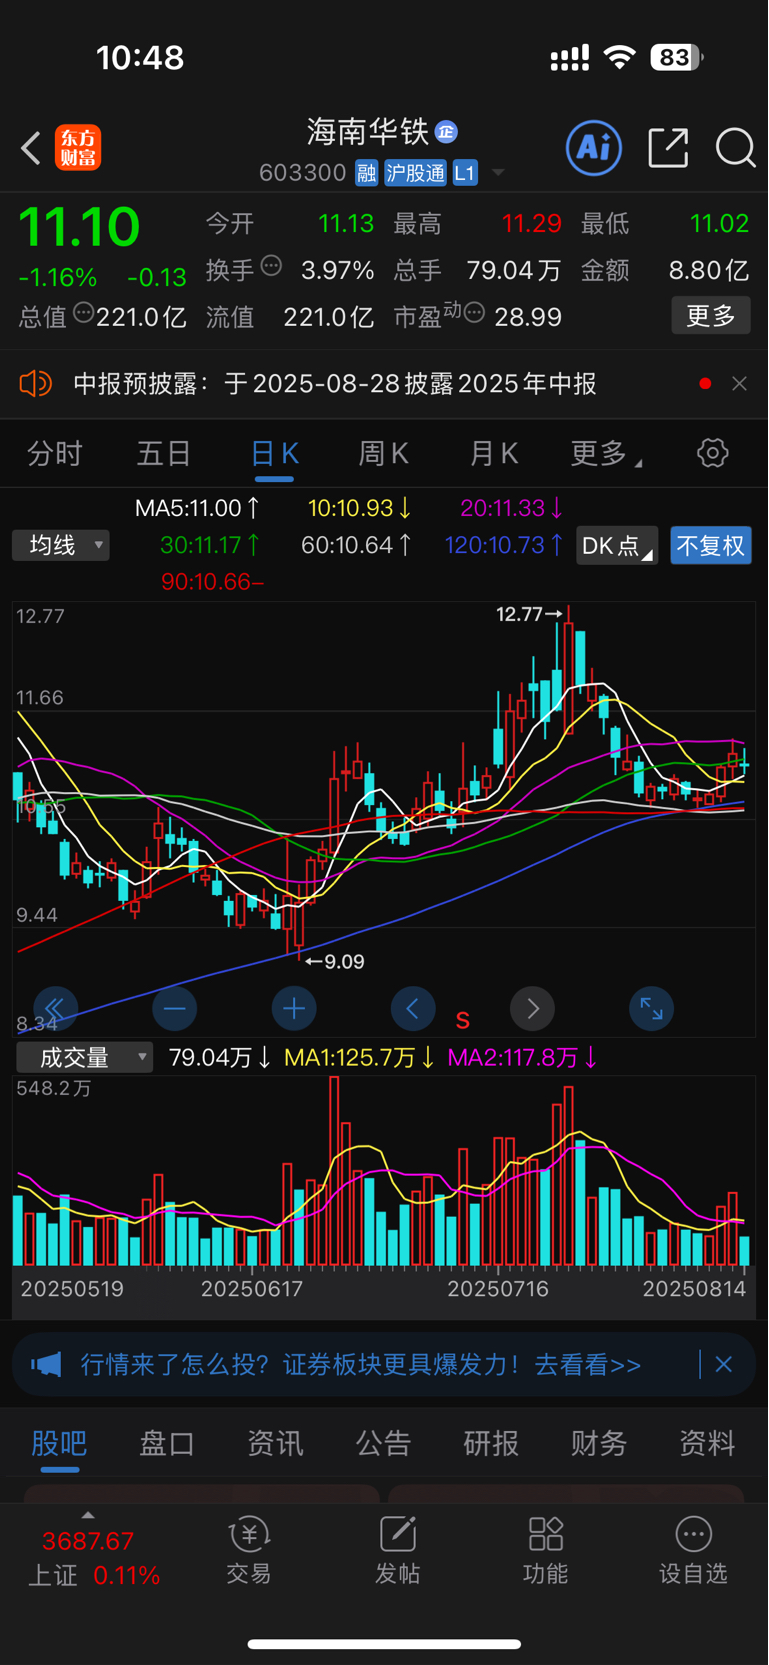The height and width of the screenshot is (1665, 769).
Task: Open the 成交量 indicator dropdown
Action: (84, 1057)
